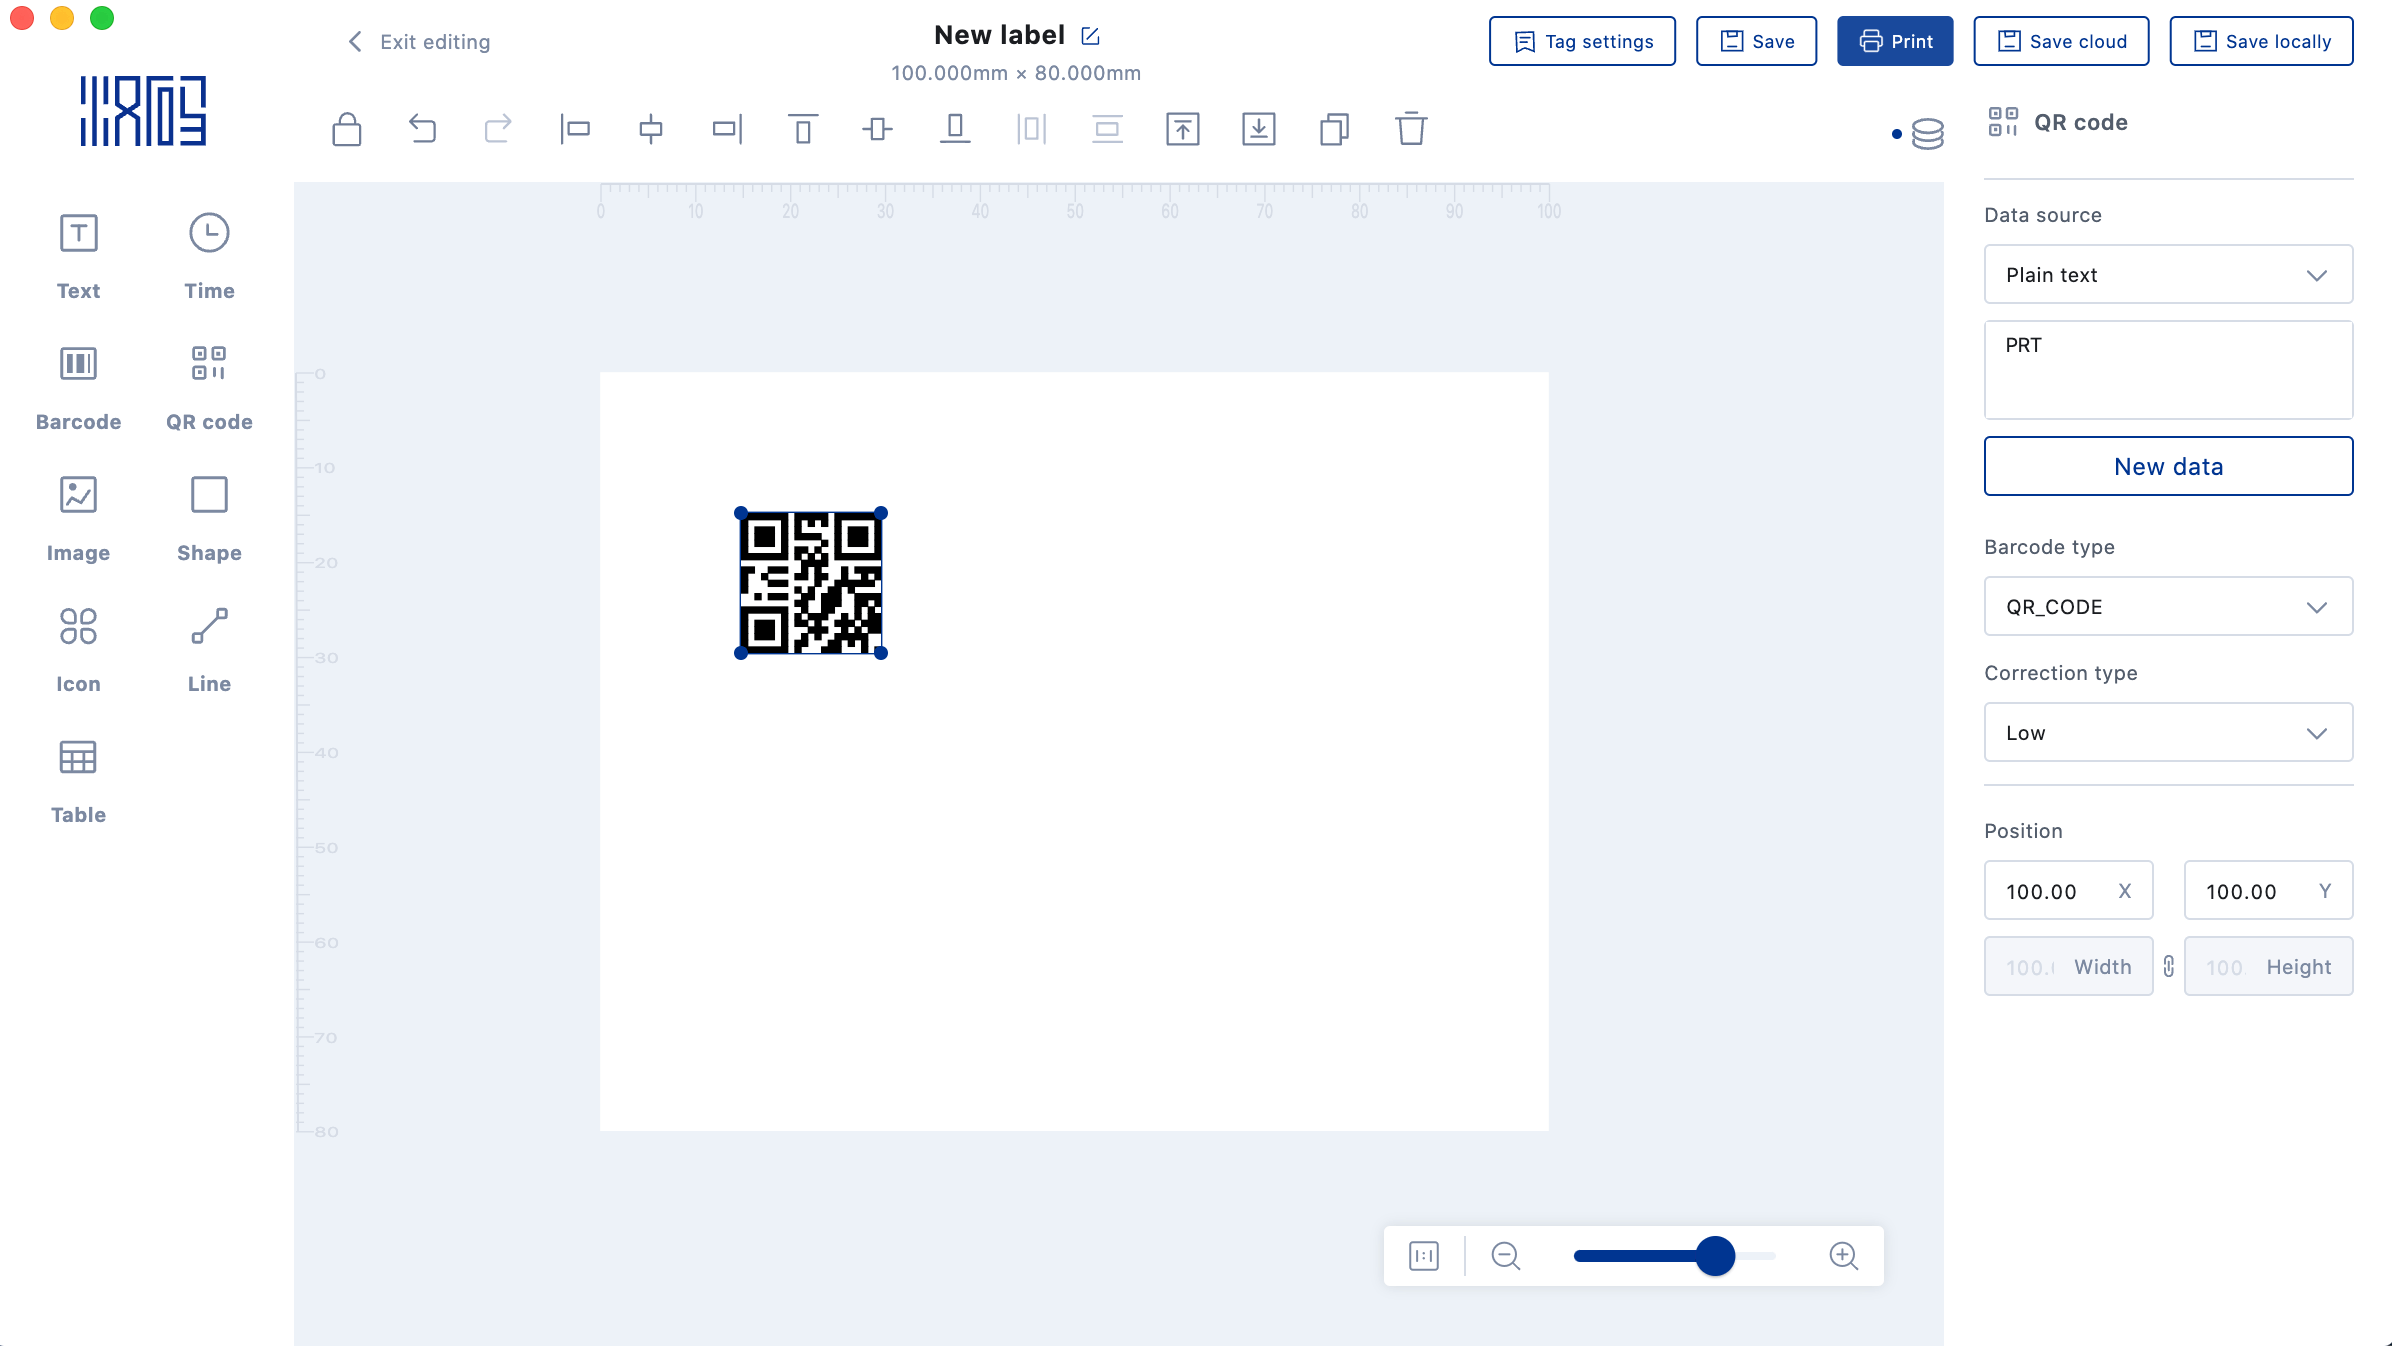Align selection to left edge icon
Screen dimensions: 2392x1346
[575, 129]
